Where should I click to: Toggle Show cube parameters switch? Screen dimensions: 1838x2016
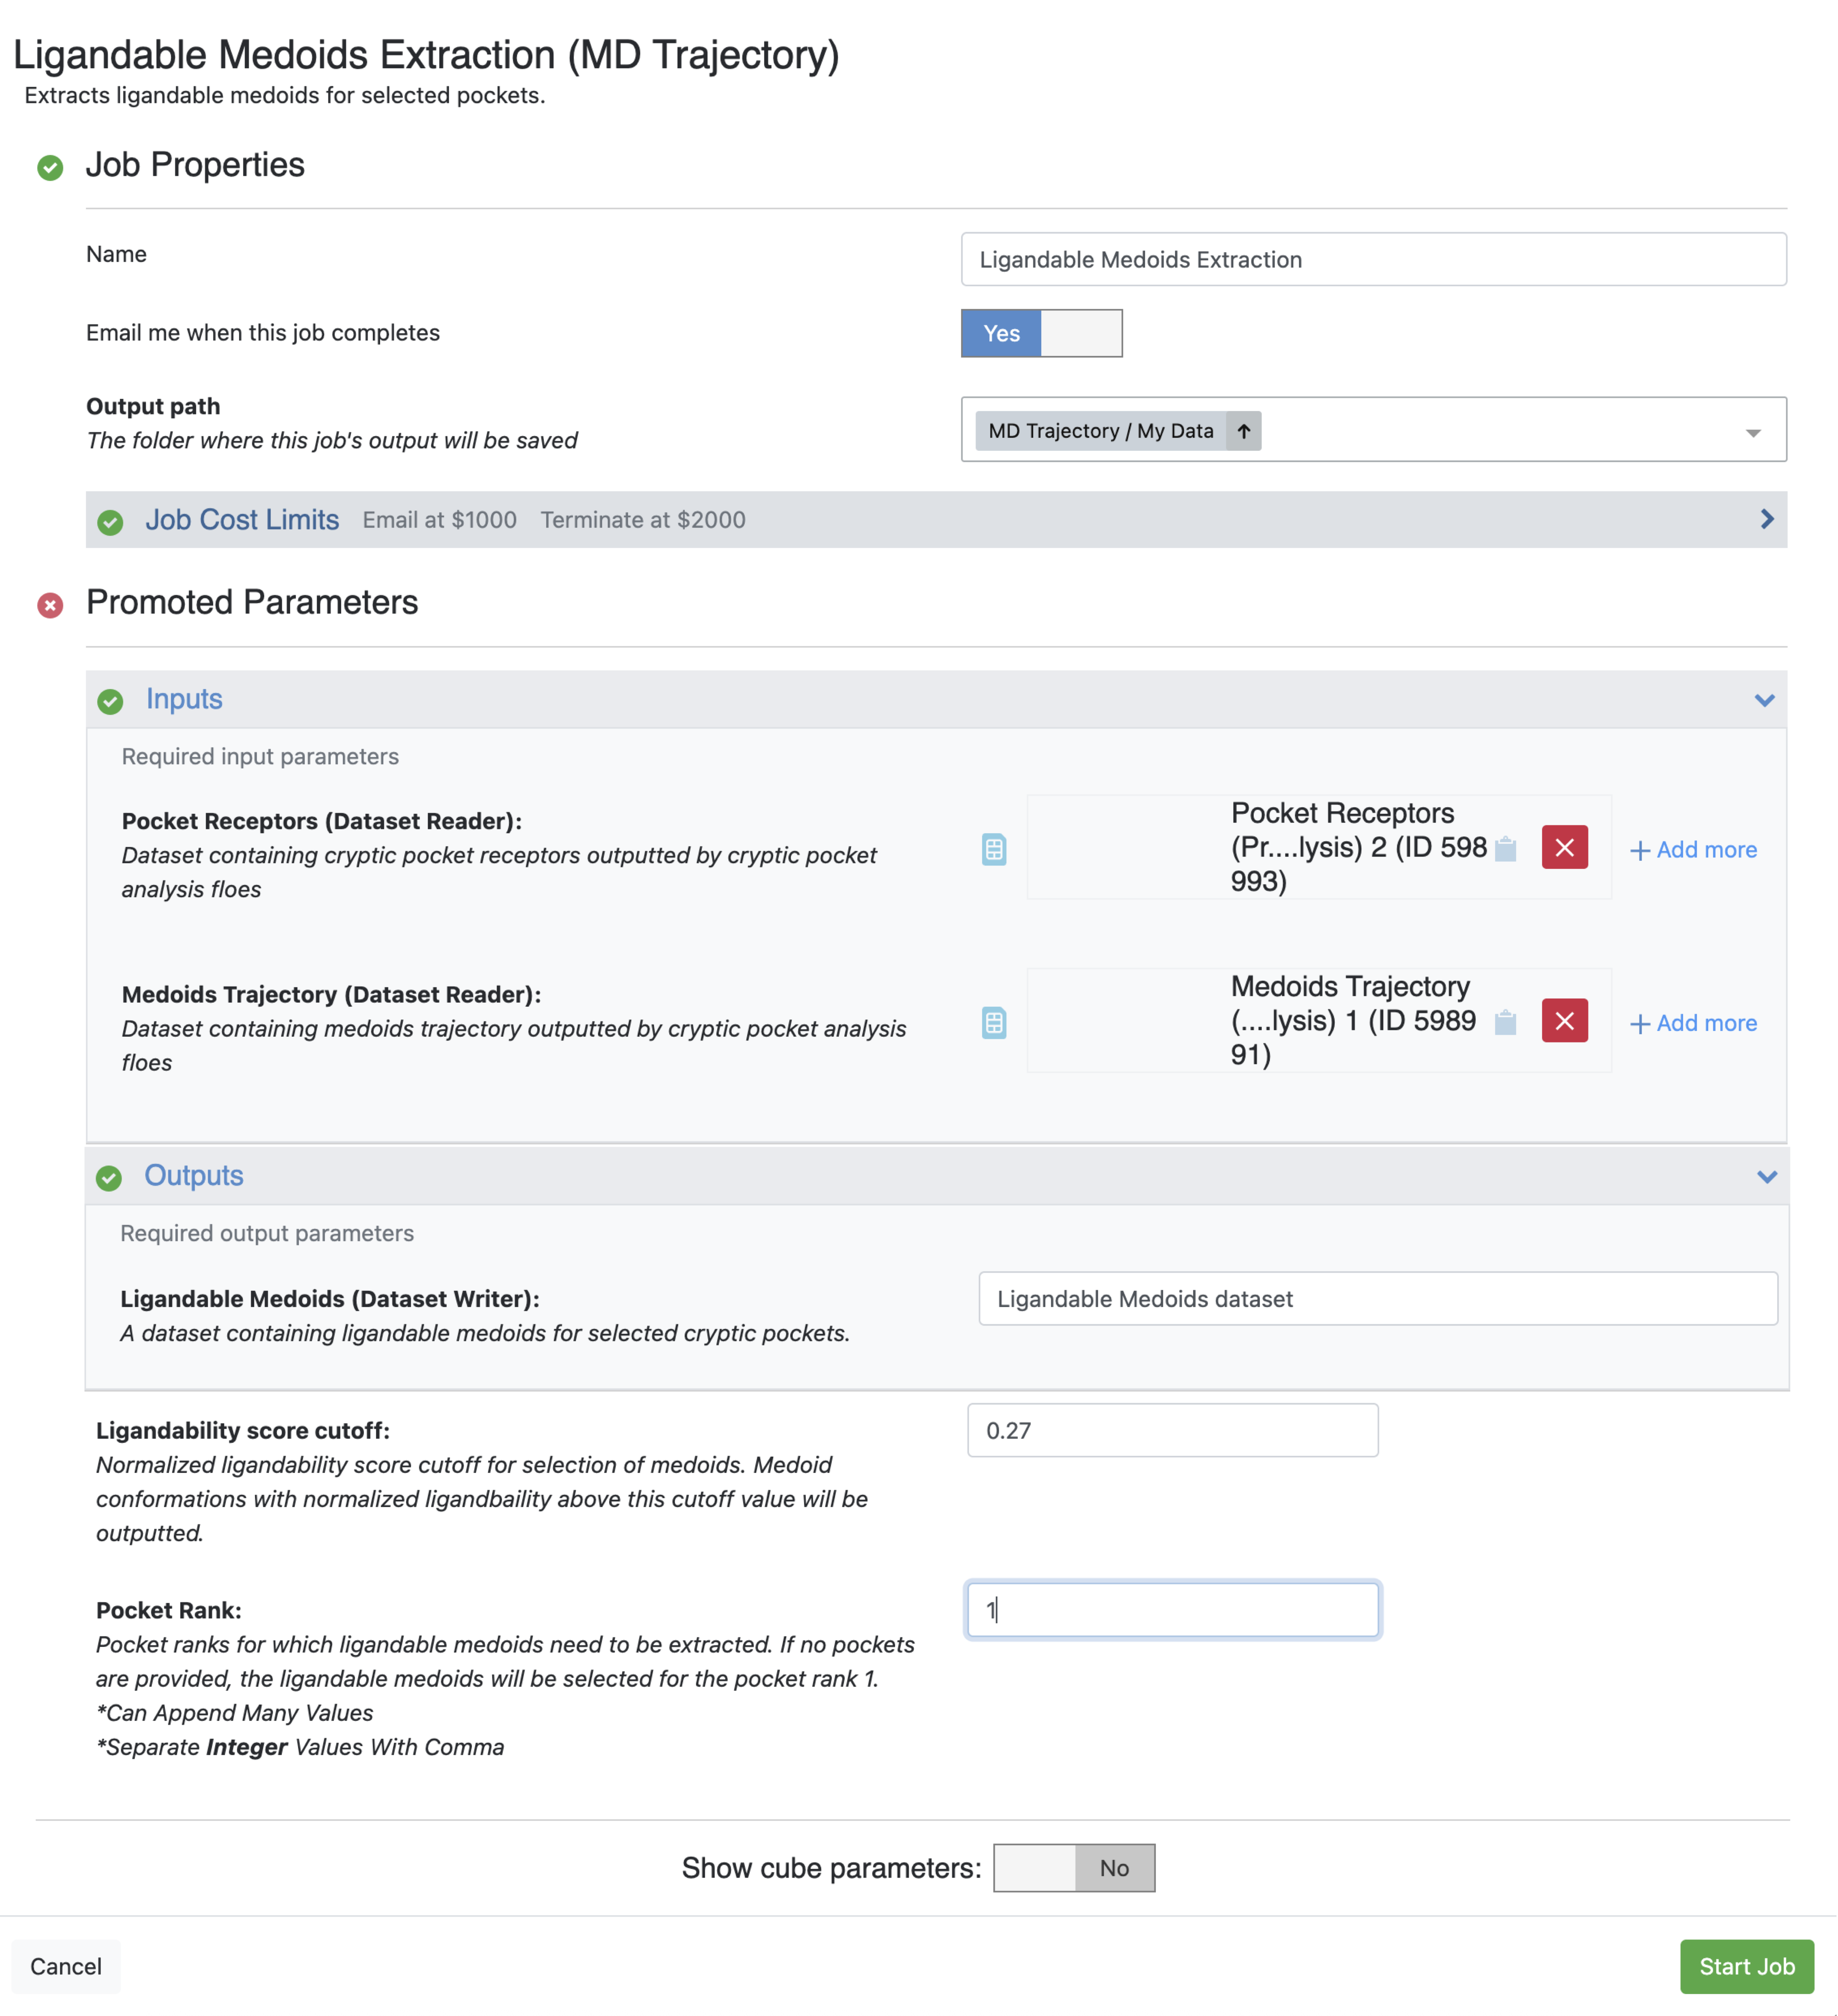[1074, 1867]
